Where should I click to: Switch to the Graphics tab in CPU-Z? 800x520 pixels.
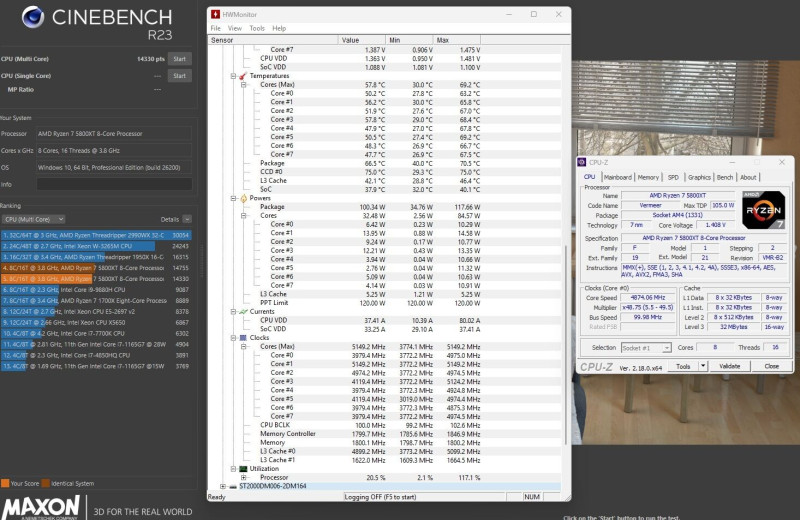point(699,177)
